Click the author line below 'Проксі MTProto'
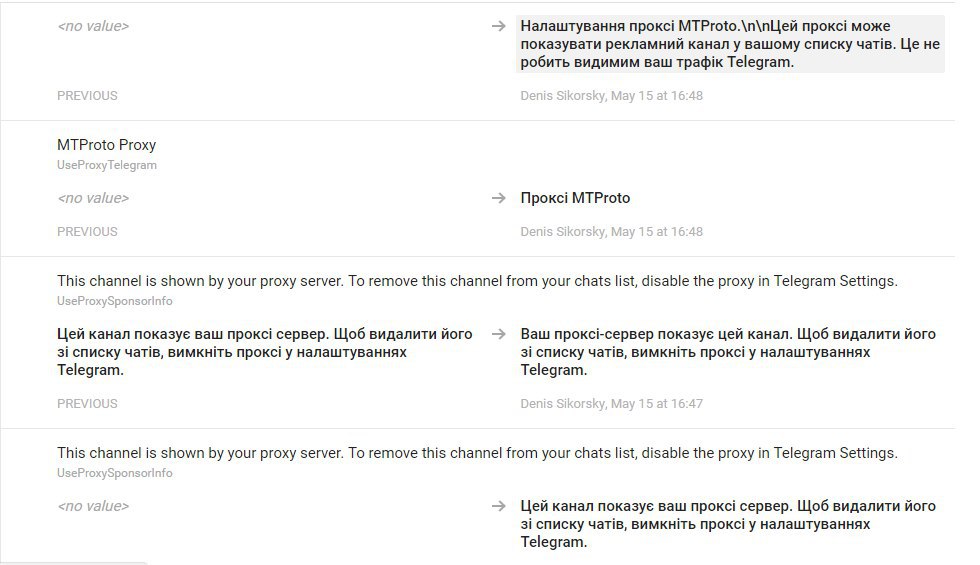 click(x=611, y=232)
